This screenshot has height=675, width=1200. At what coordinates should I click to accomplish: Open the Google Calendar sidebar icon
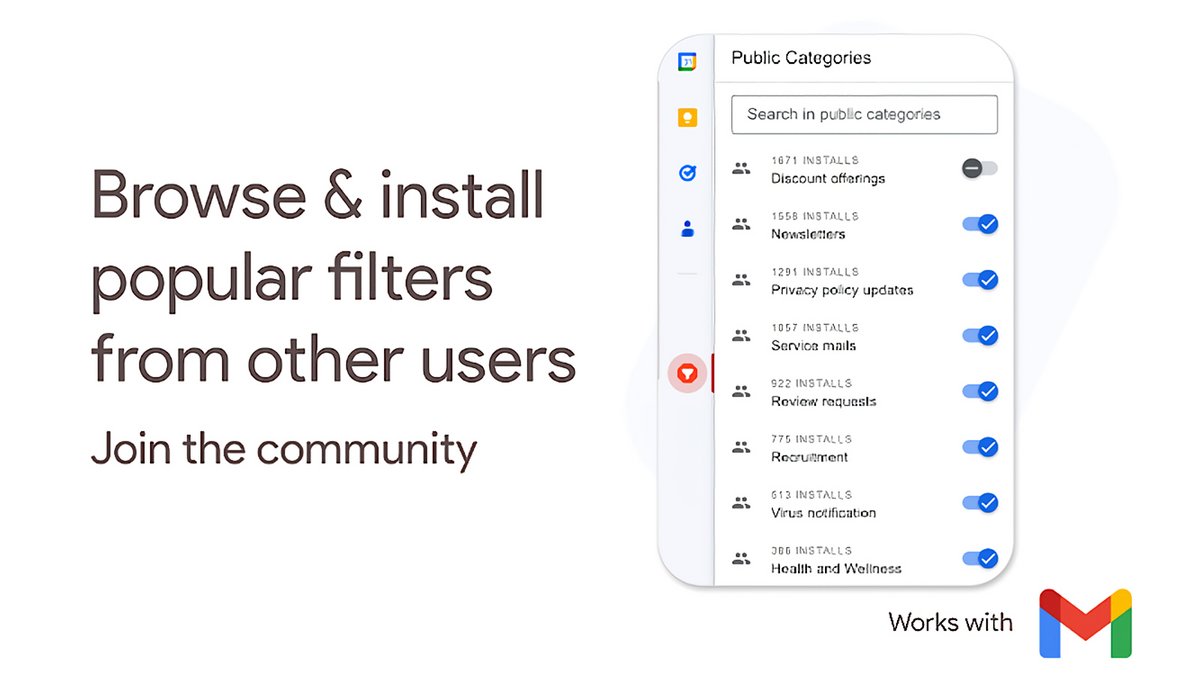click(x=686, y=60)
